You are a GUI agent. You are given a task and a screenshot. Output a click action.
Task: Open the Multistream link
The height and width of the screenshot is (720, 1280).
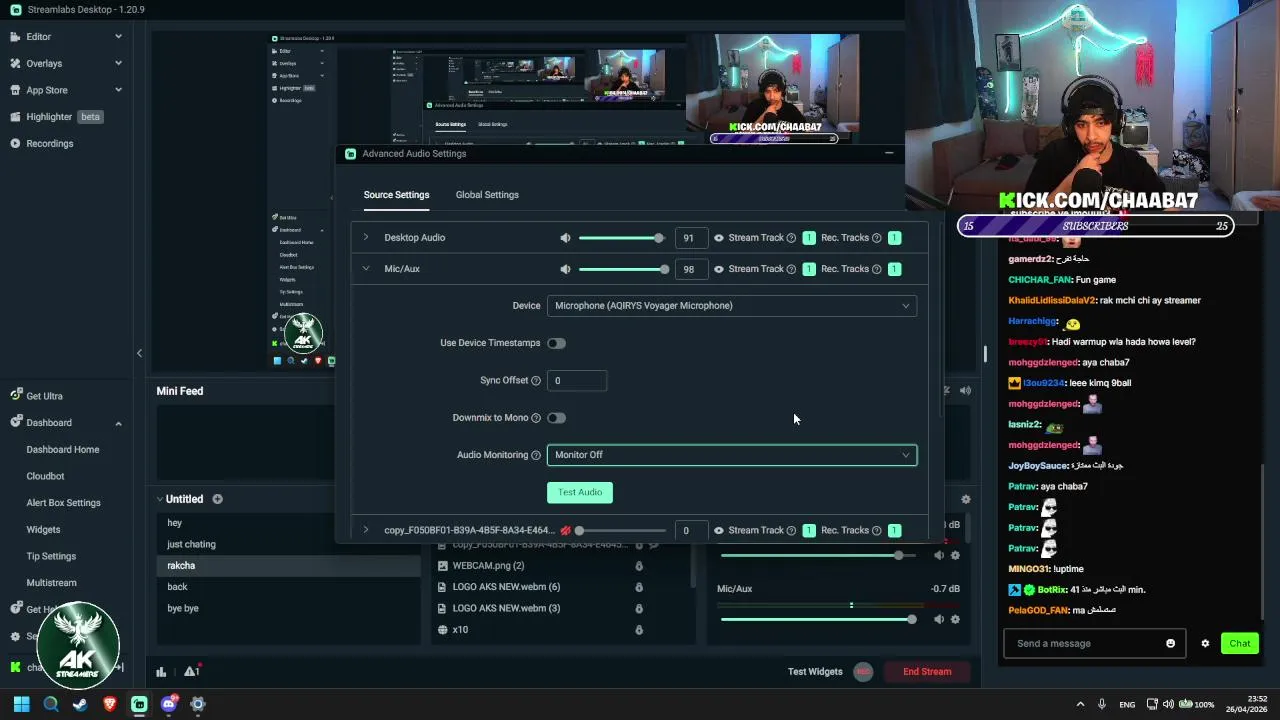pyautogui.click(x=51, y=583)
